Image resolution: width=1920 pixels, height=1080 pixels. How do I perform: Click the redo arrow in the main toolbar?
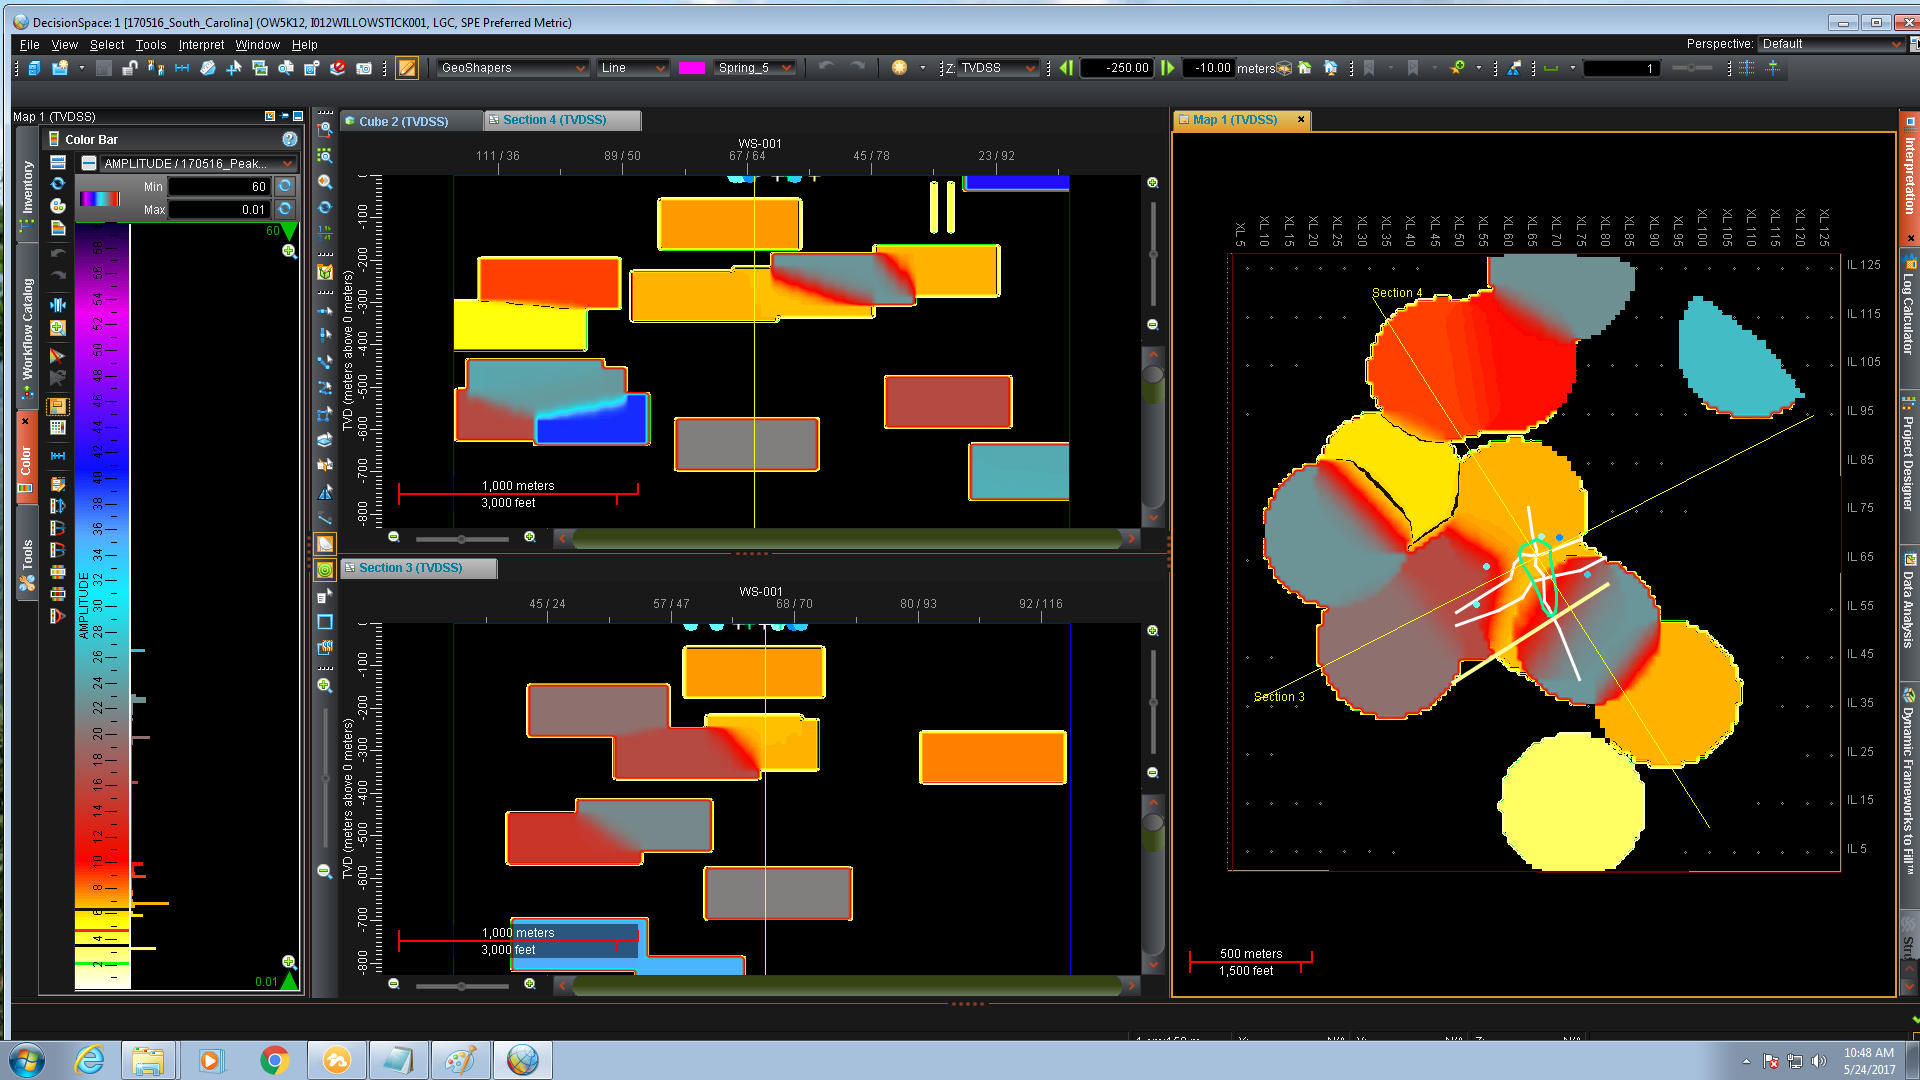pyautogui.click(x=857, y=67)
